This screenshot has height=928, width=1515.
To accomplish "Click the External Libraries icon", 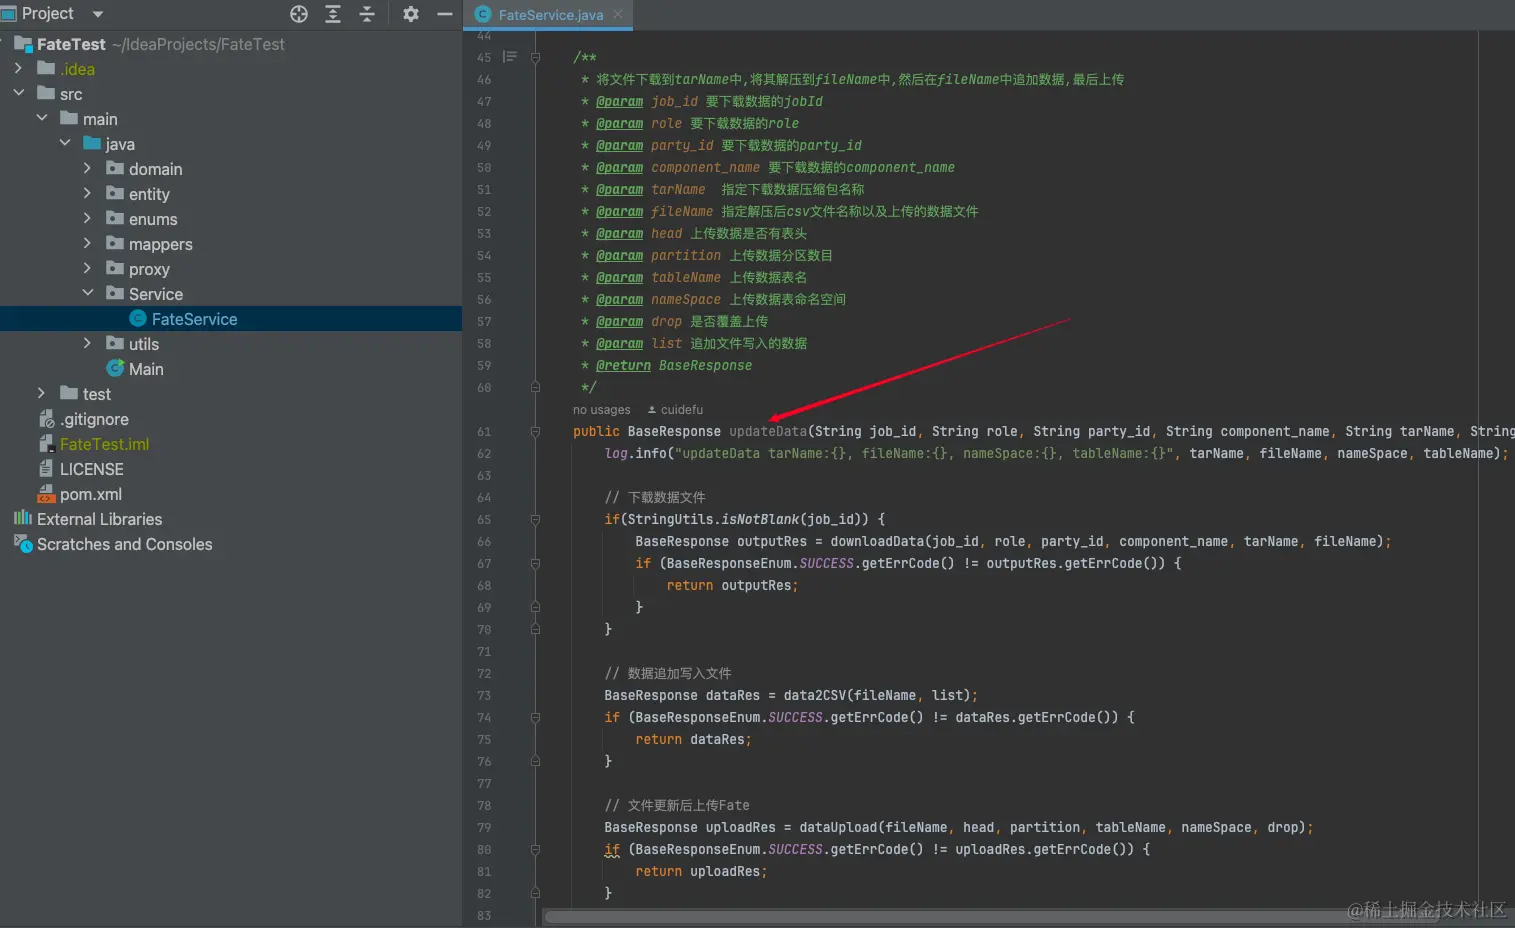I will click(23, 518).
